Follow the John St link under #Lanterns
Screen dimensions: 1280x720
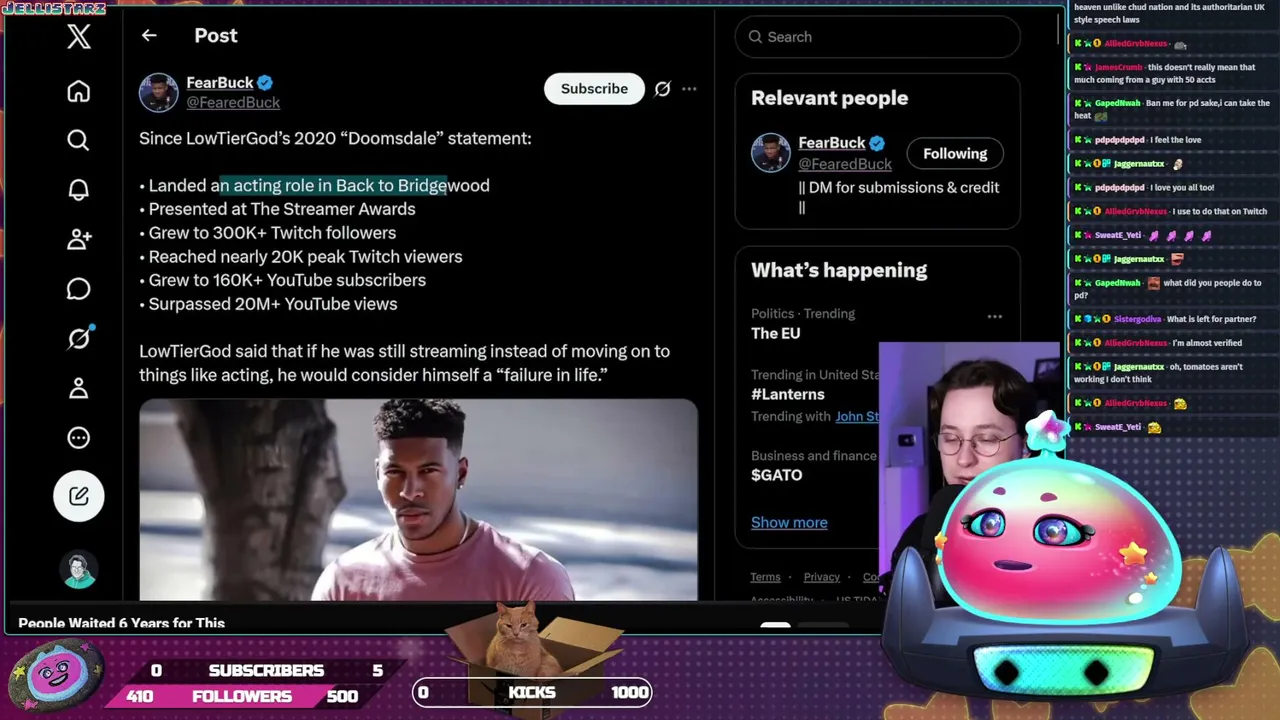pyautogui.click(x=857, y=417)
